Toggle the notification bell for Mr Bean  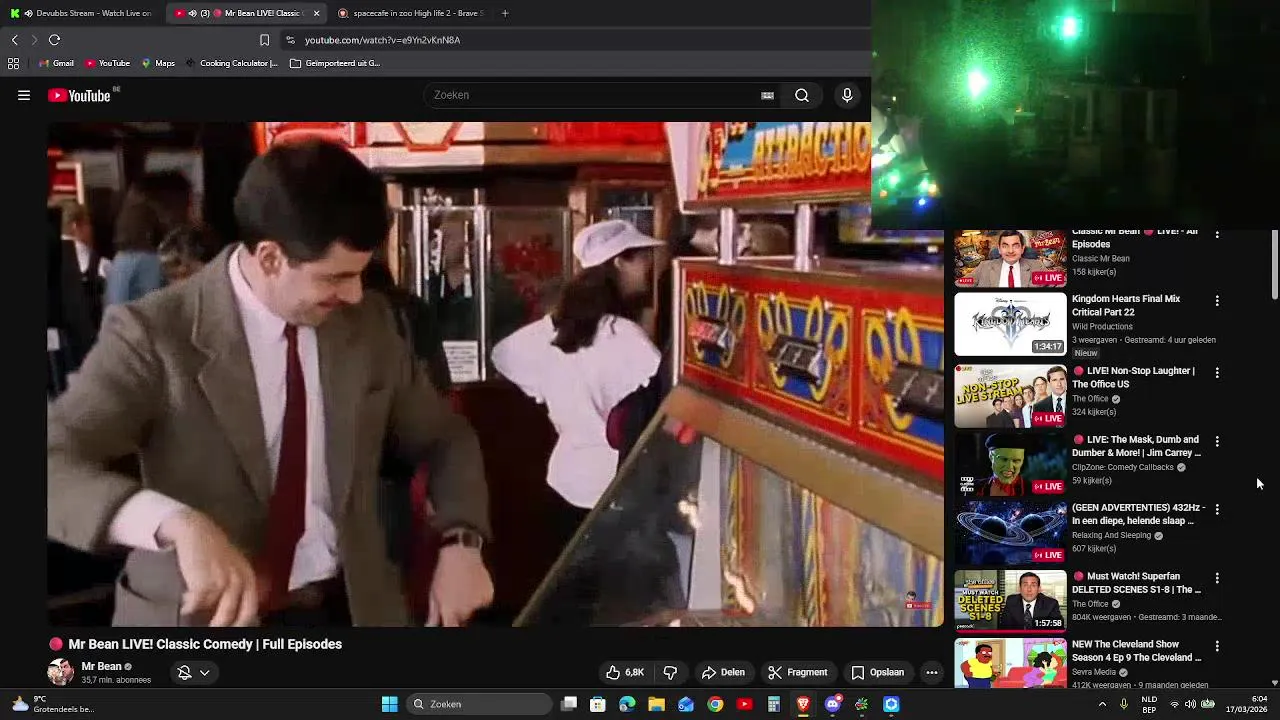(x=184, y=672)
